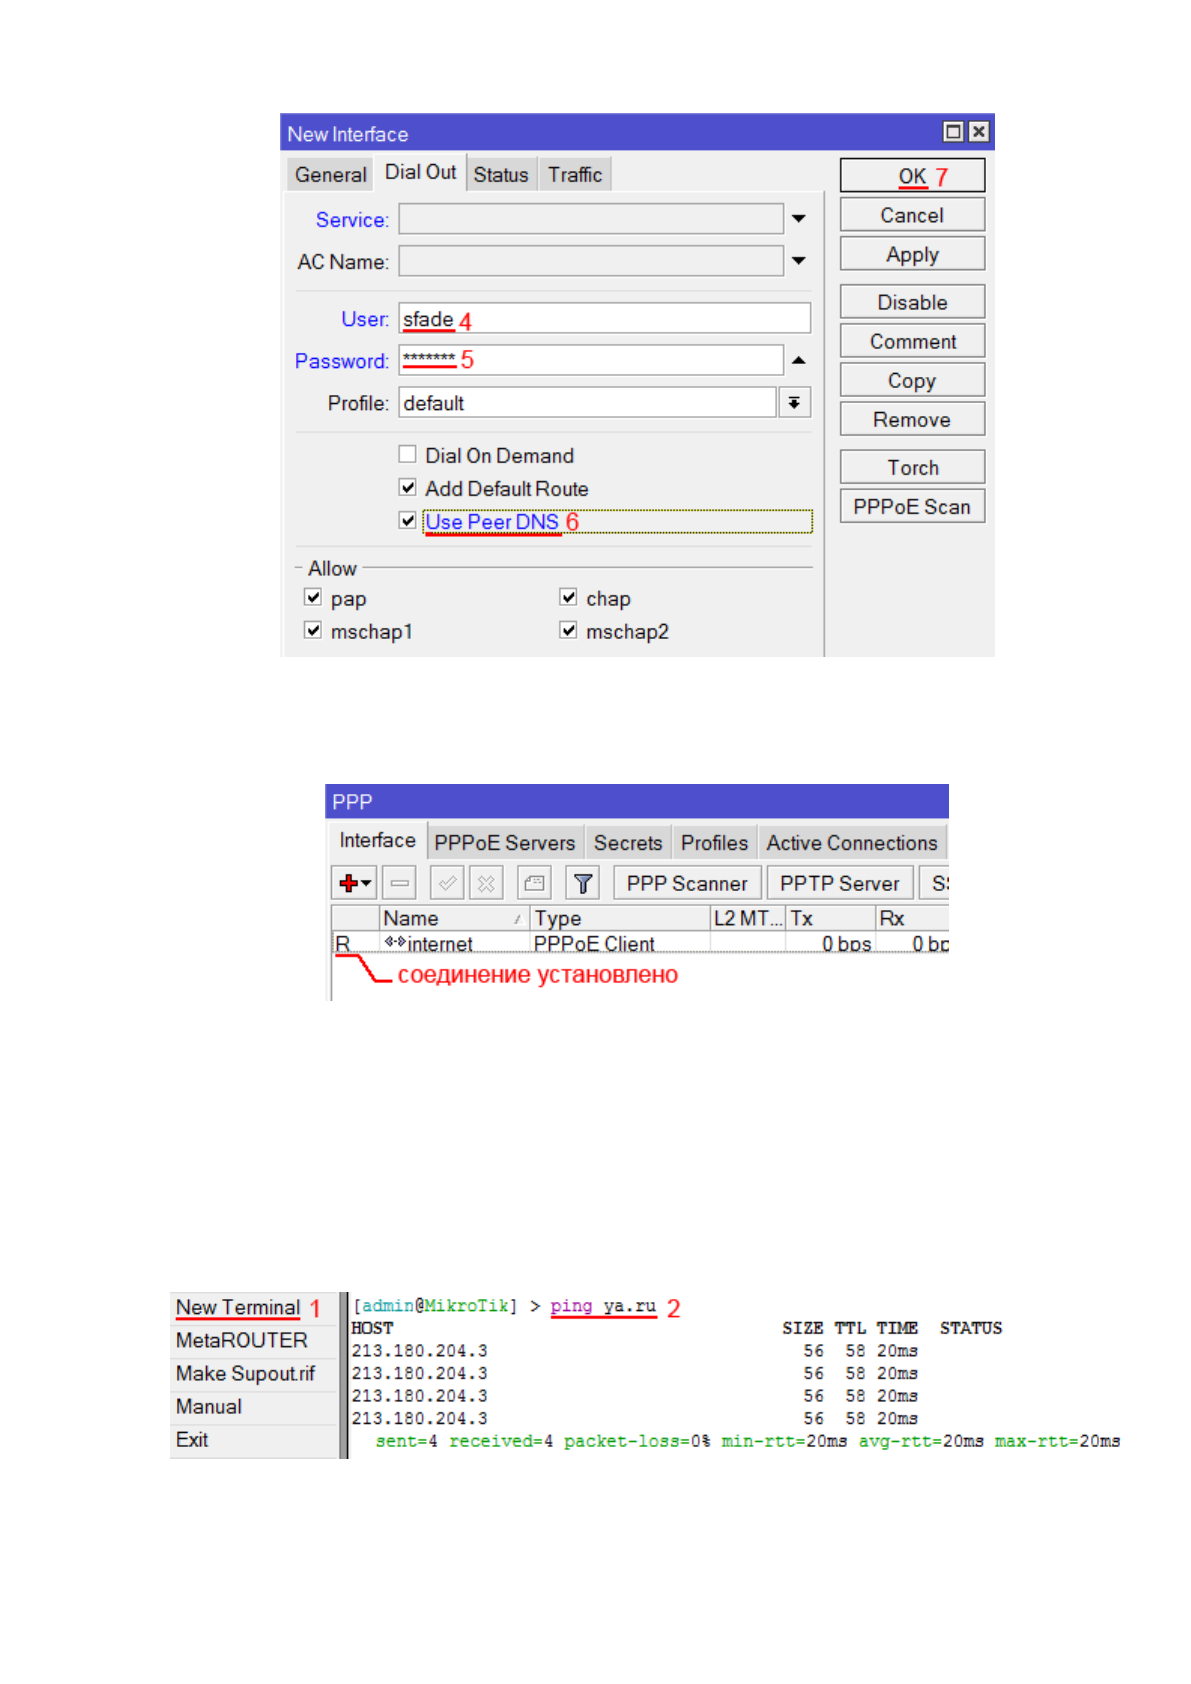
Task: Click the OK button
Action: tap(912, 176)
